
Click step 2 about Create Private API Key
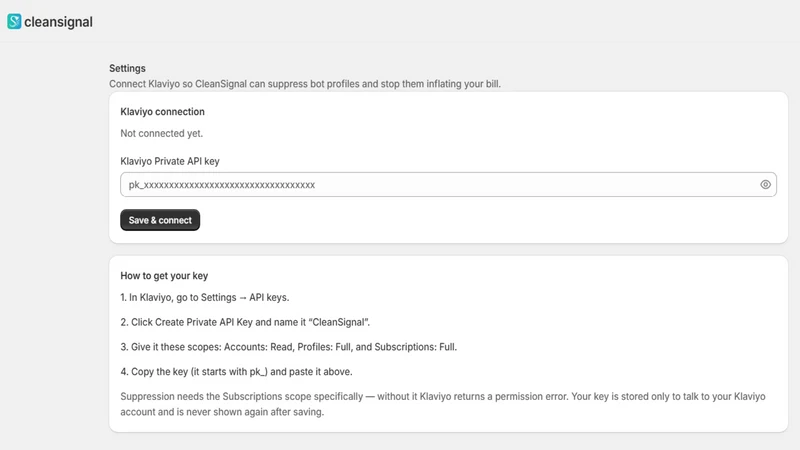pos(245,322)
